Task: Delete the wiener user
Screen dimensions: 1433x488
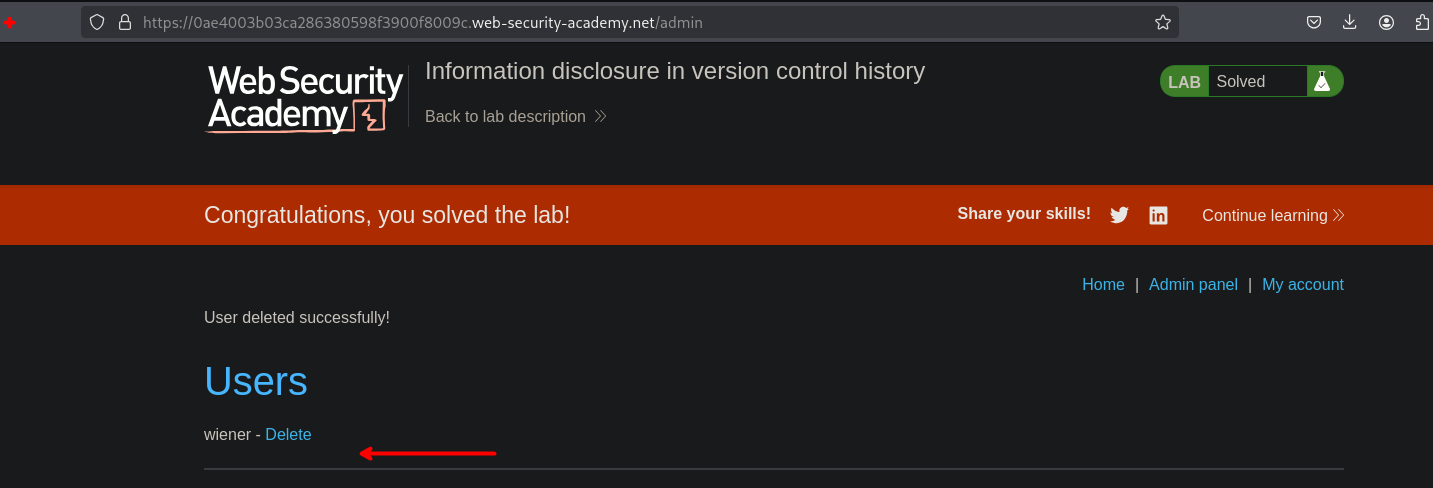Action: (288, 435)
